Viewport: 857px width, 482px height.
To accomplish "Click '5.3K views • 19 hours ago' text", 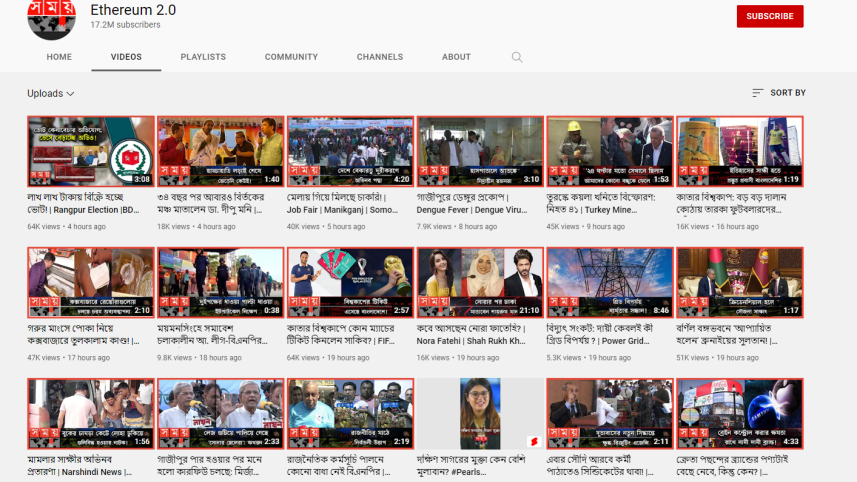I will pos(589,357).
